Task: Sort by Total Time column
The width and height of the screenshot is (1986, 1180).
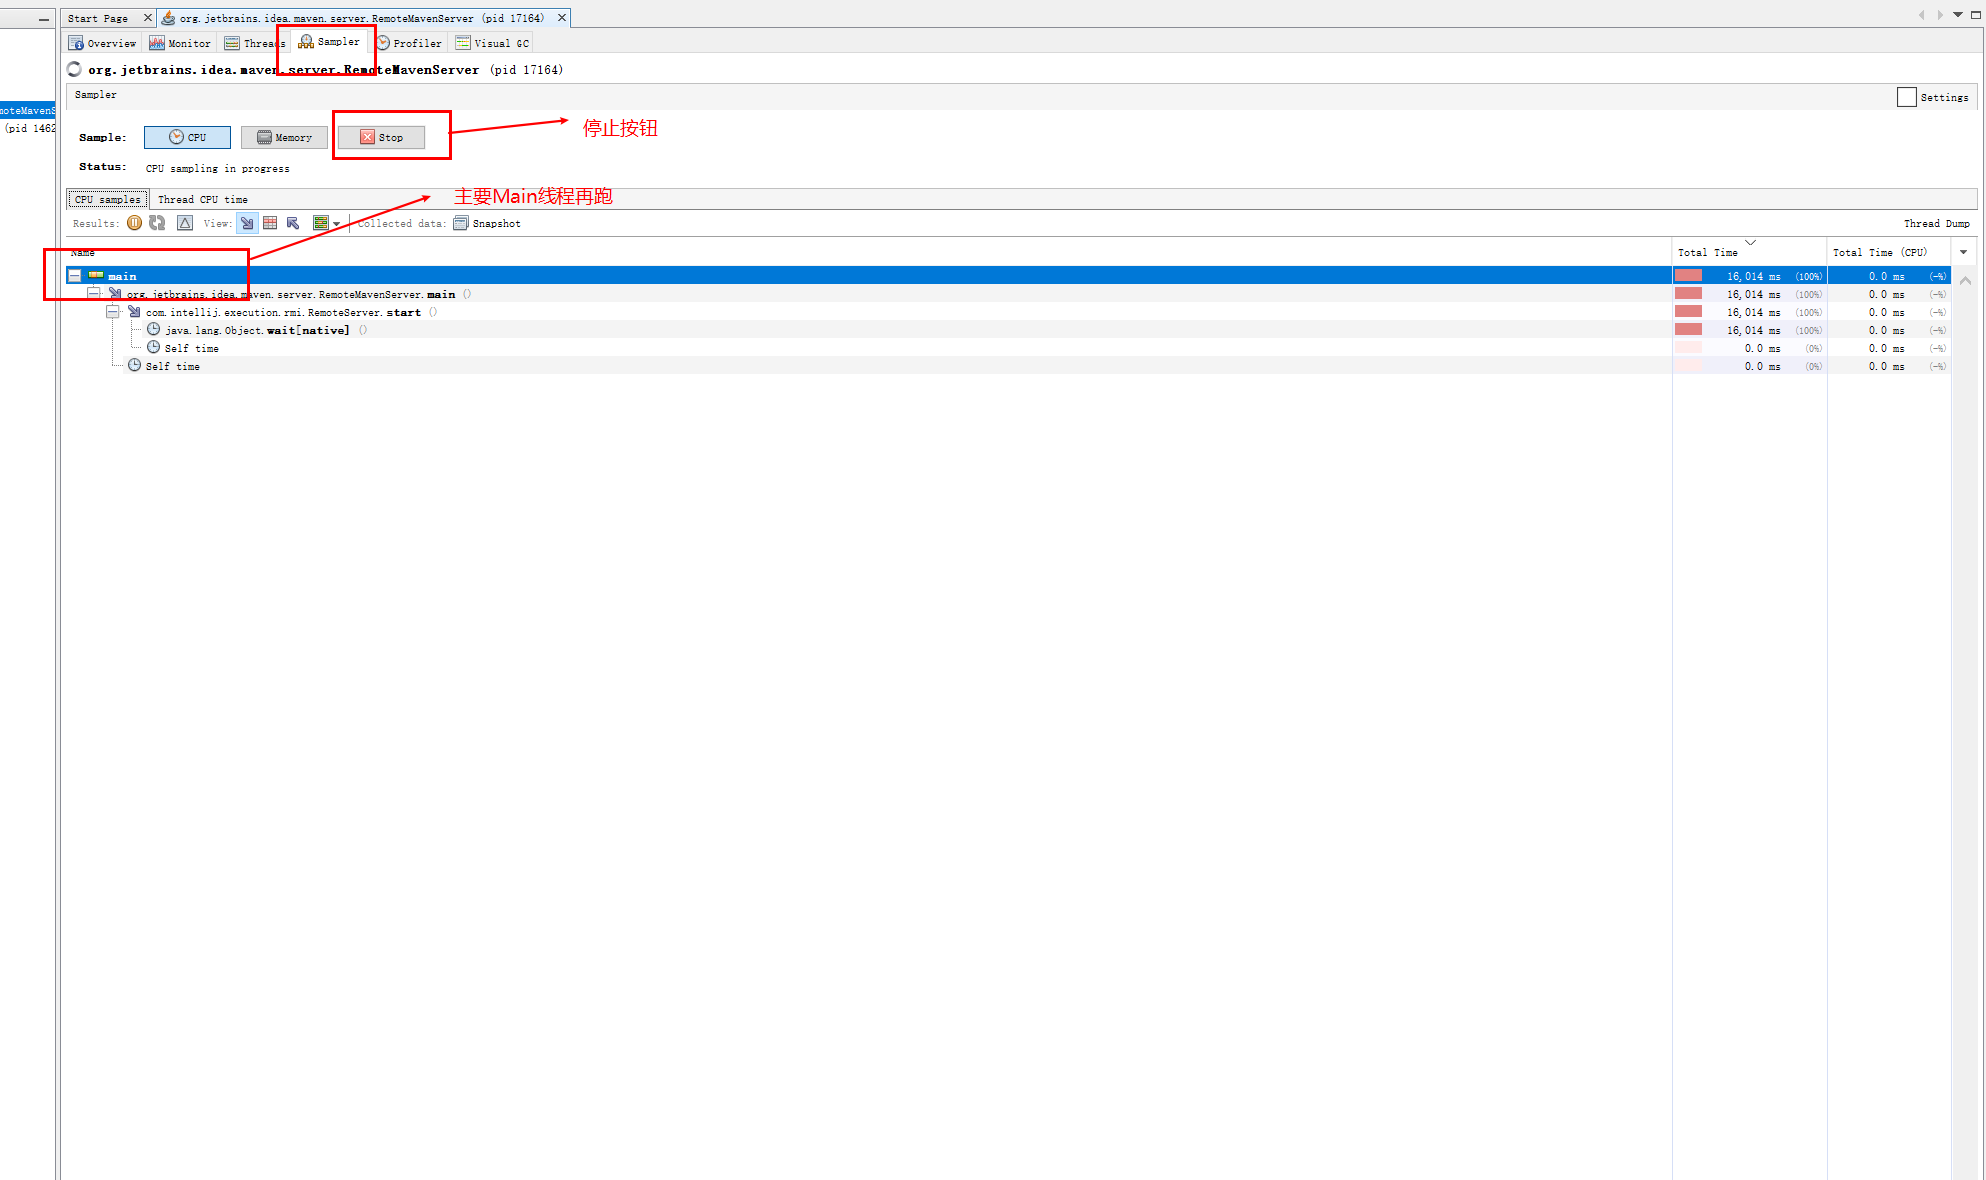Action: (1749, 252)
